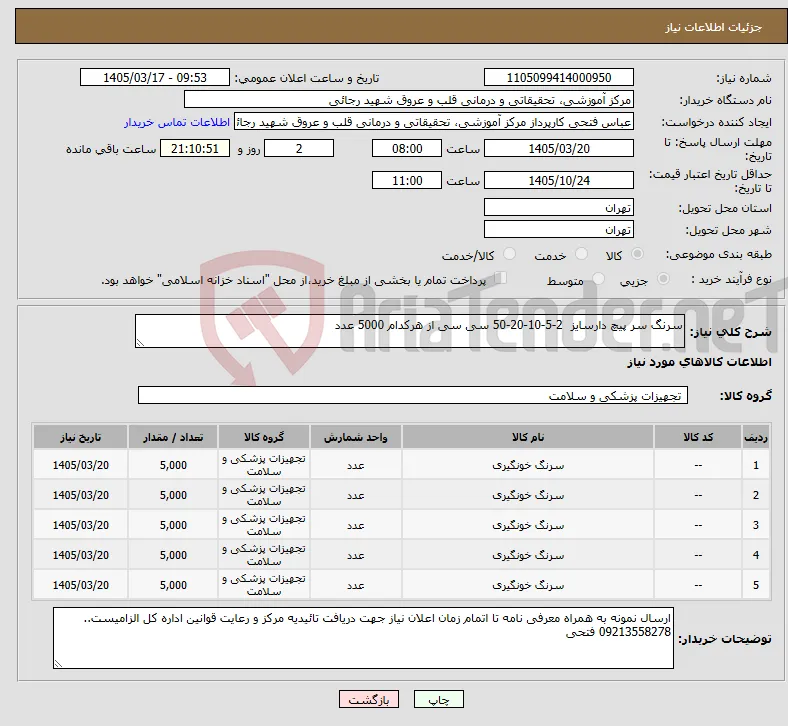Image resolution: width=788 pixels, height=726 pixels.
Task: Click row number 3 in the ردیف column
Action: point(755,525)
